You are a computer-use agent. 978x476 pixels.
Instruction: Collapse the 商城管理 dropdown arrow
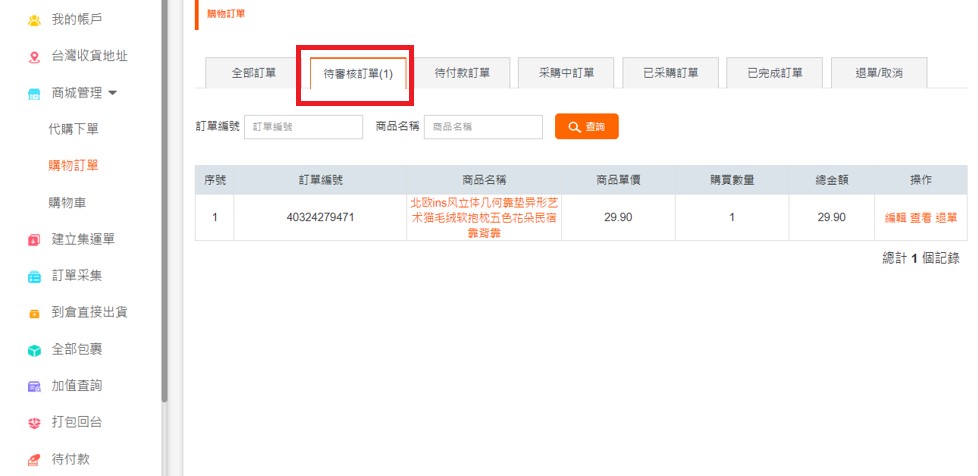[112, 93]
